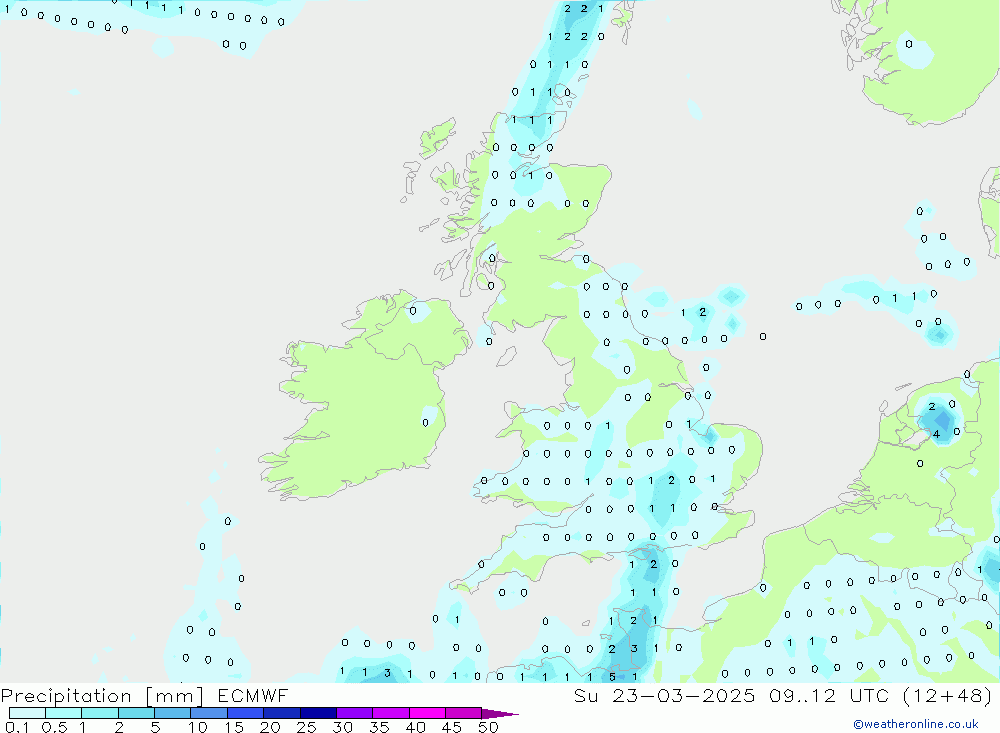The image size is (1000, 733).
Task: Select the legend swatch between 5 and 10
Action: tap(173, 713)
